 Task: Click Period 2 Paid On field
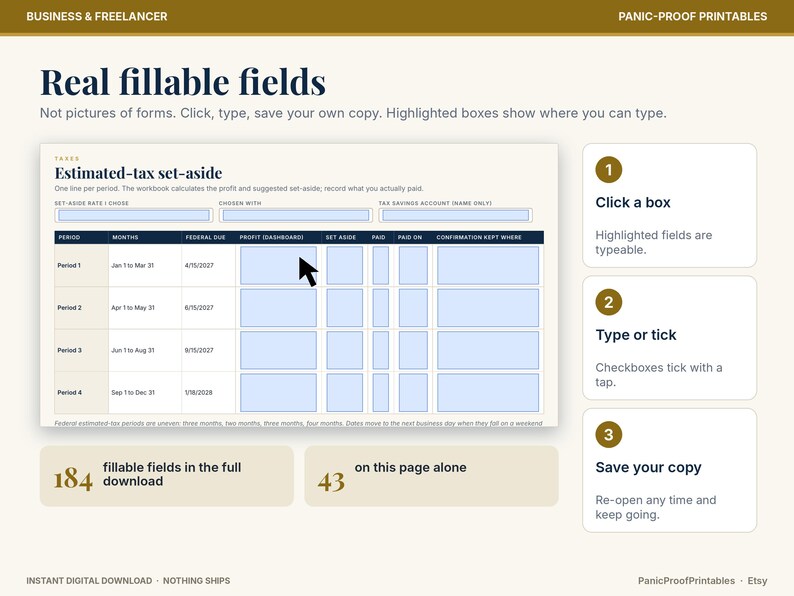pos(413,308)
